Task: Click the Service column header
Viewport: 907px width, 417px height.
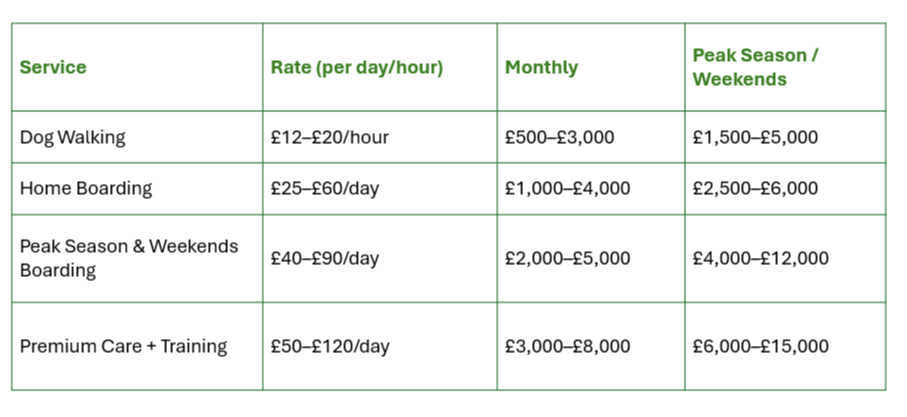Action: tap(53, 68)
